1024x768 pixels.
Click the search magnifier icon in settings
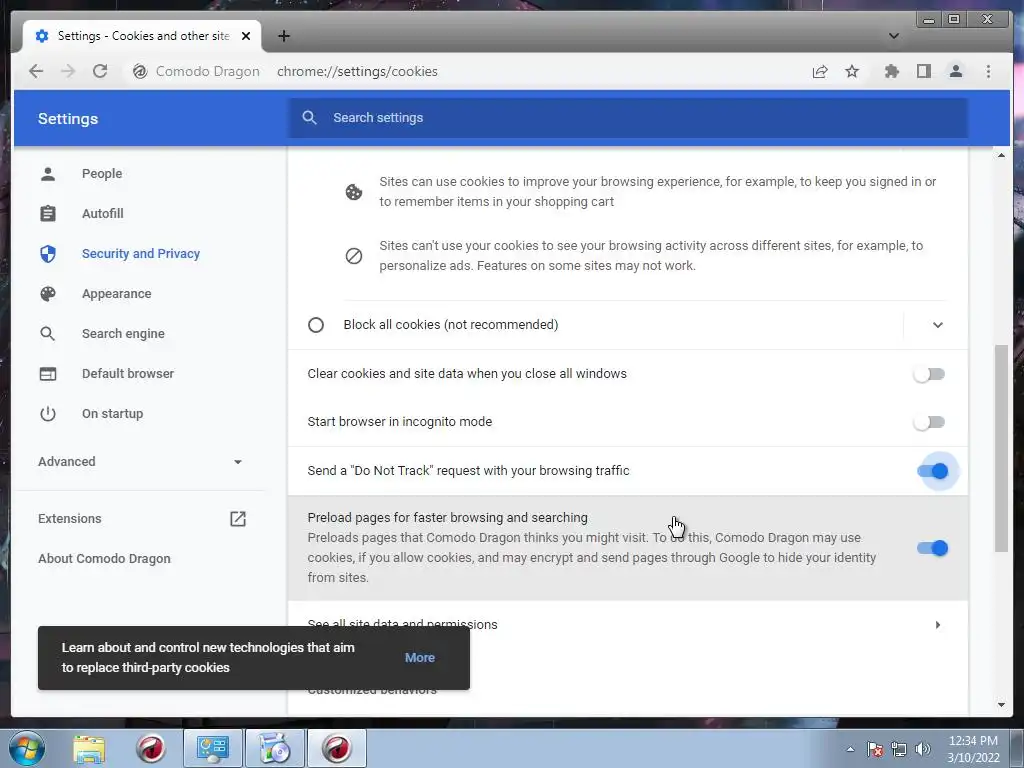pyautogui.click(x=310, y=118)
